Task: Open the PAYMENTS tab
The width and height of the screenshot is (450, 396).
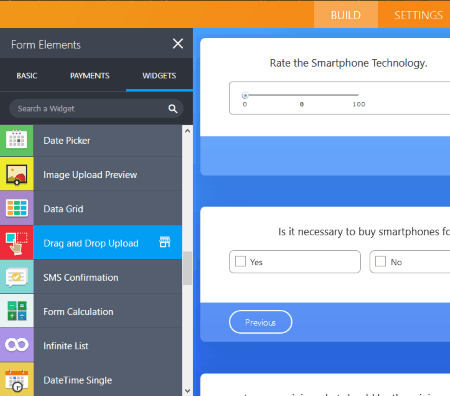Action: (x=90, y=76)
